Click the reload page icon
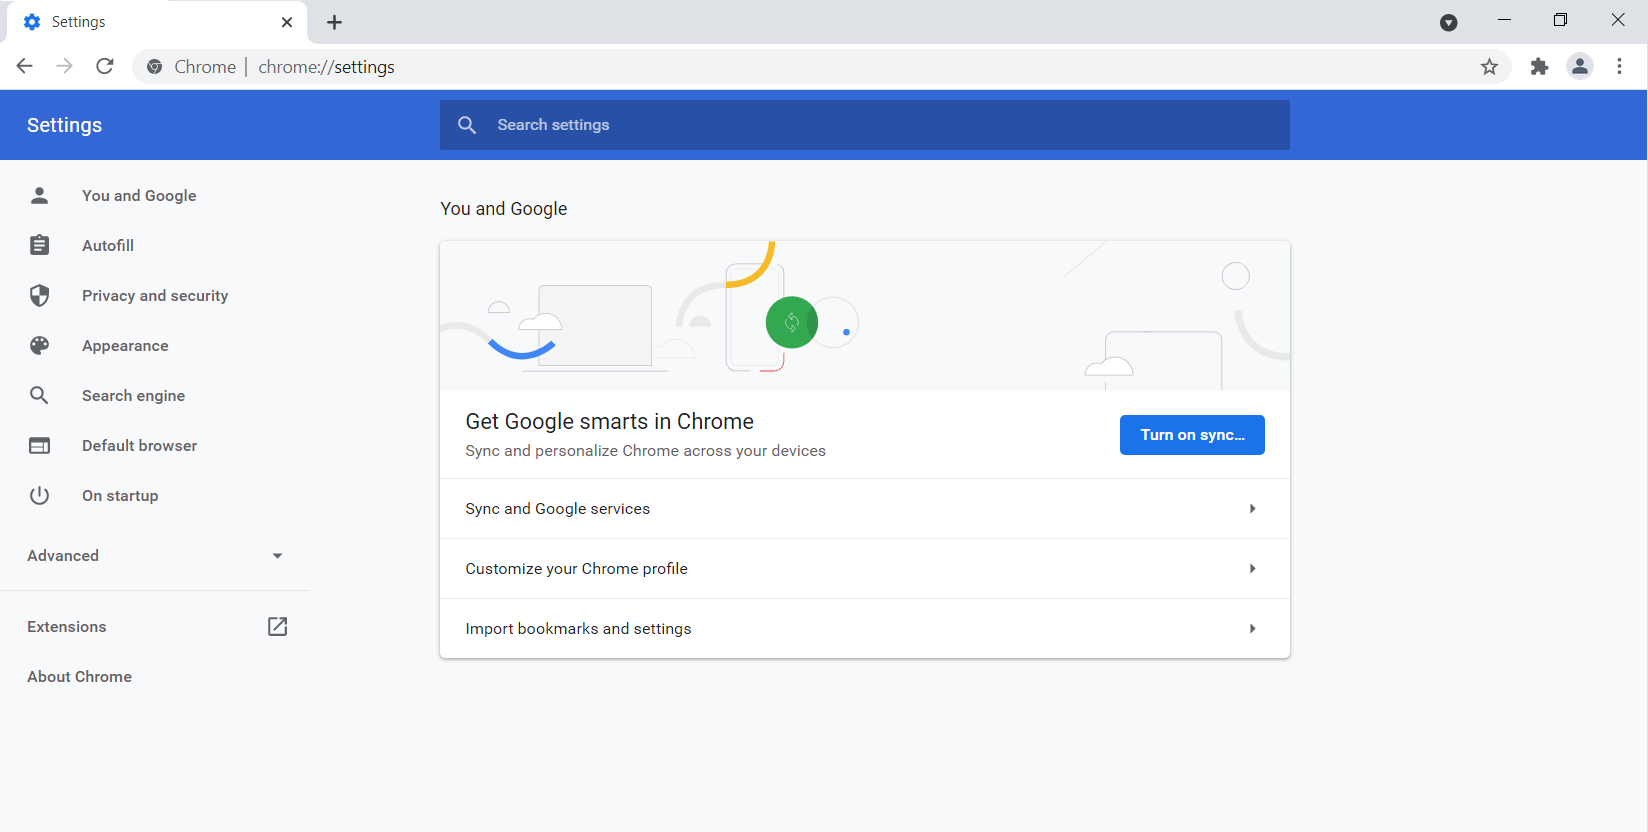The width and height of the screenshot is (1648, 832). coord(105,66)
